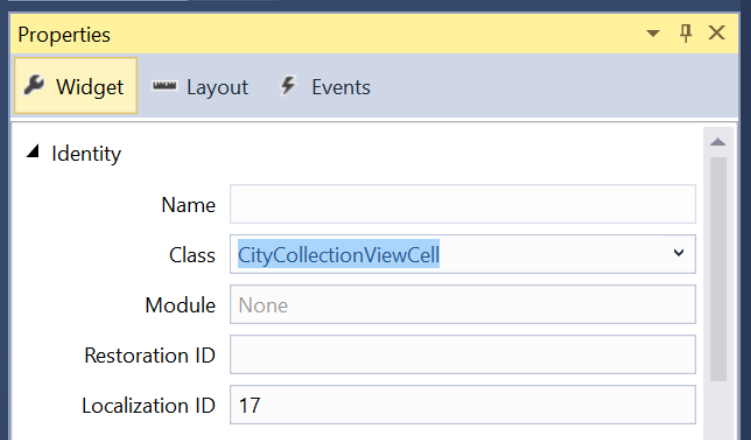Image resolution: width=751 pixels, height=440 pixels.
Task: Click the scrollbar up arrow
Action: (718, 142)
